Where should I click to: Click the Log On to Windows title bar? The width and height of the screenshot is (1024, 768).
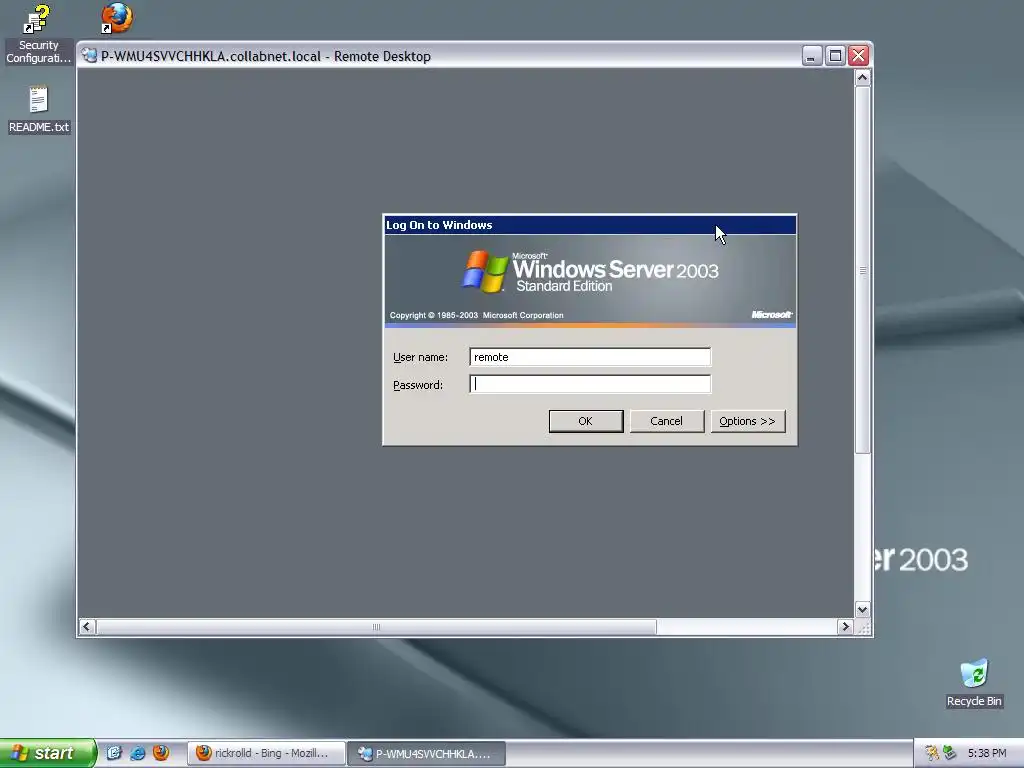590,225
